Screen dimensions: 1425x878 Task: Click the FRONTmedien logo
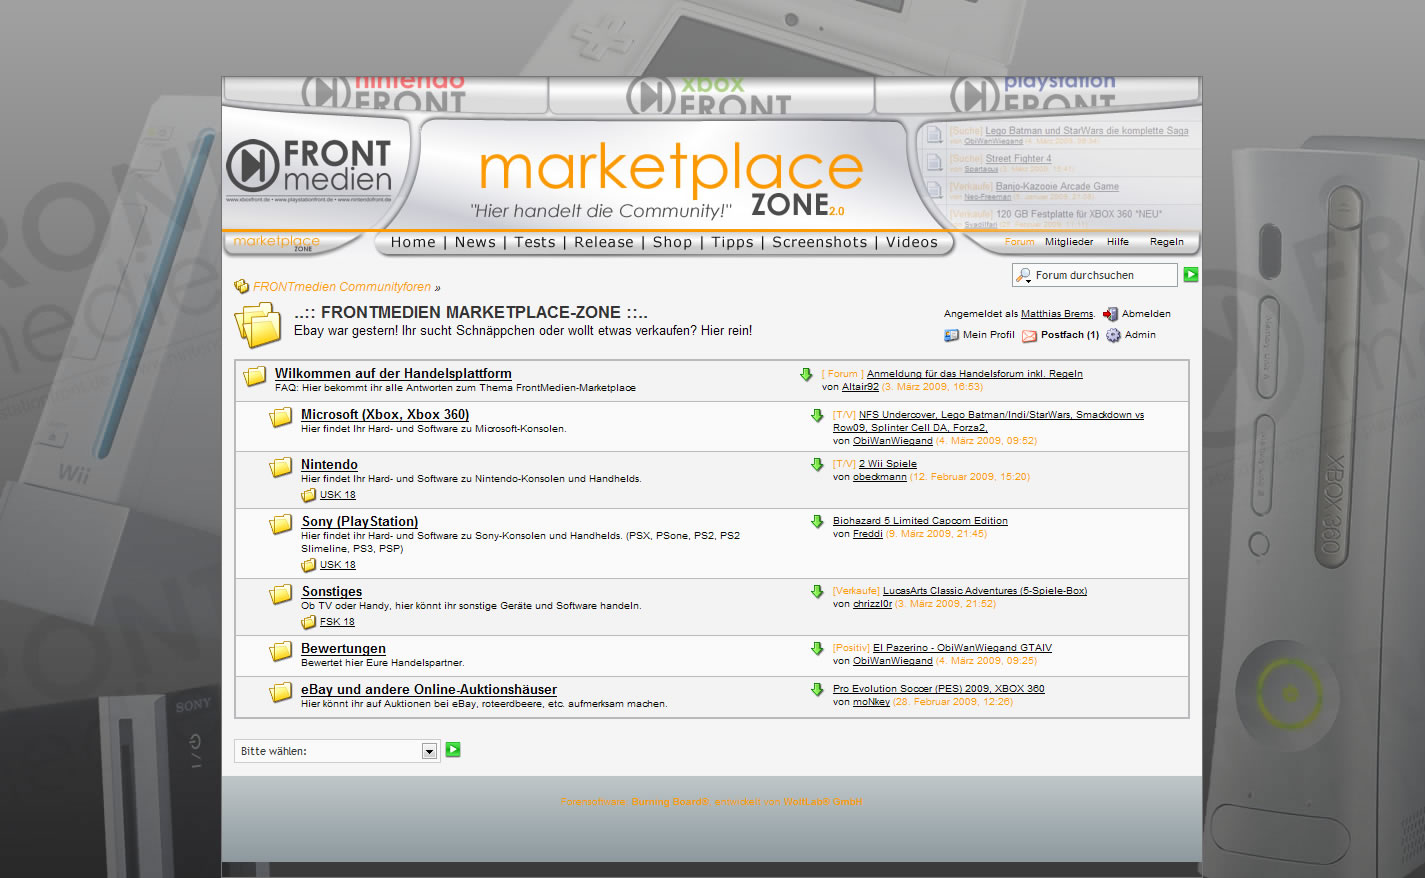click(309, 166)
